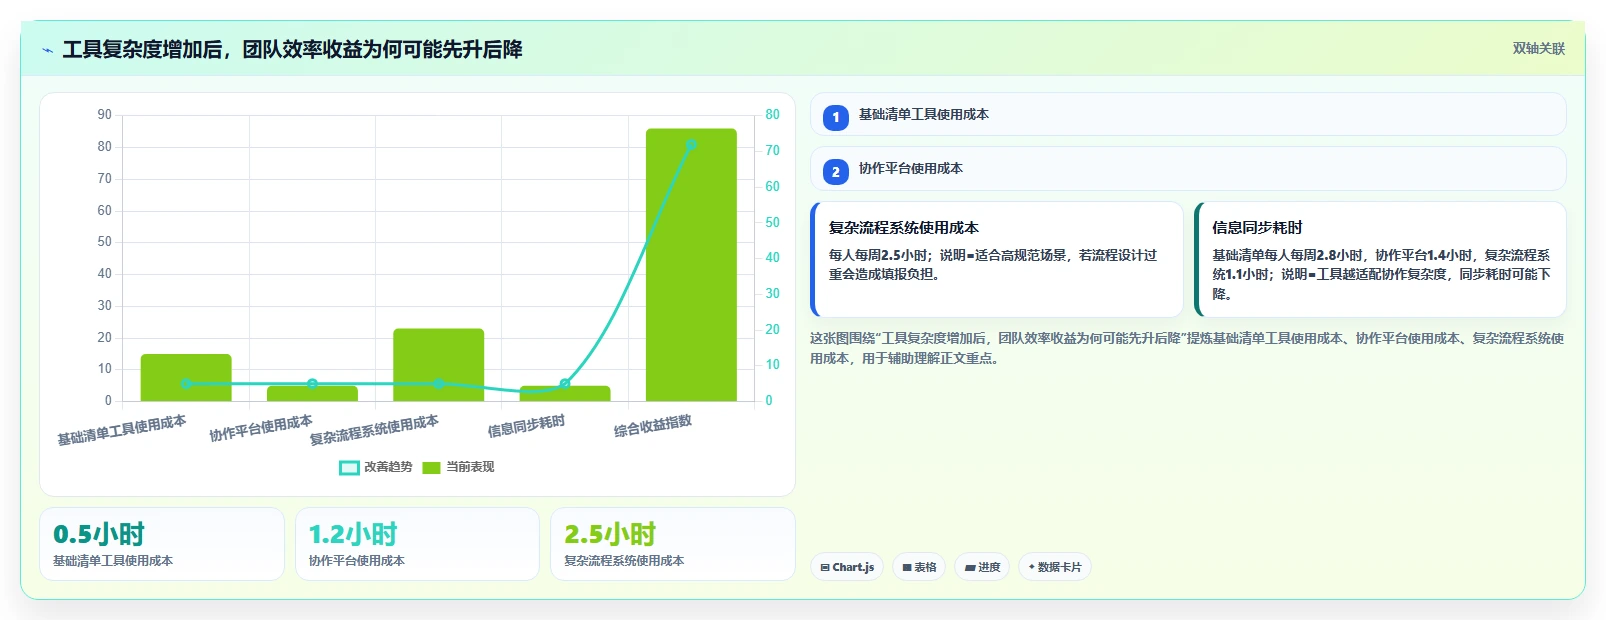
Task: Open the 信息同步耗时 card
Action: 1380,259
